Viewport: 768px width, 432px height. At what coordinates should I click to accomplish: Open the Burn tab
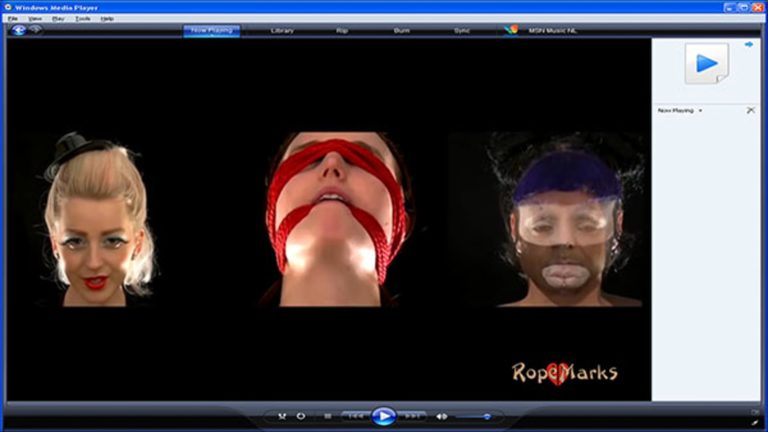[401, 31]
